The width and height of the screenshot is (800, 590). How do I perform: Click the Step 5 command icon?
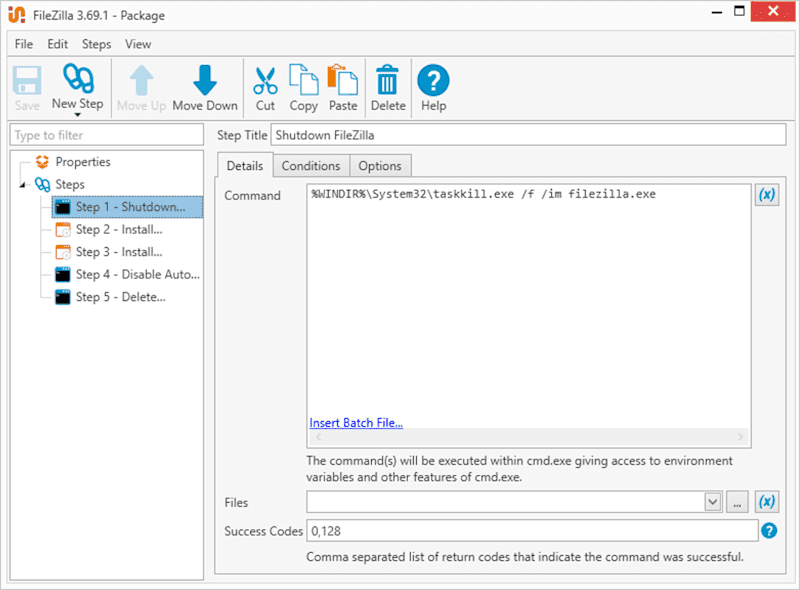pyautogui.click(x=63, y=297)
